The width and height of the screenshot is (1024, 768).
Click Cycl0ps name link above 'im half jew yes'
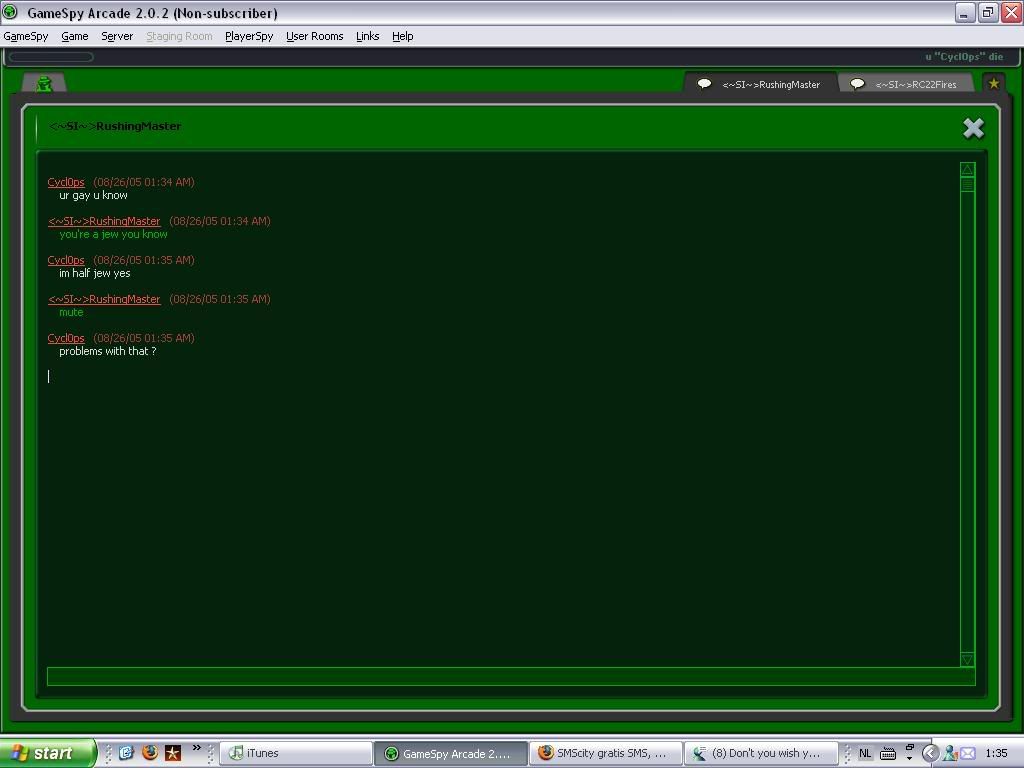click(x=66, y=260)
